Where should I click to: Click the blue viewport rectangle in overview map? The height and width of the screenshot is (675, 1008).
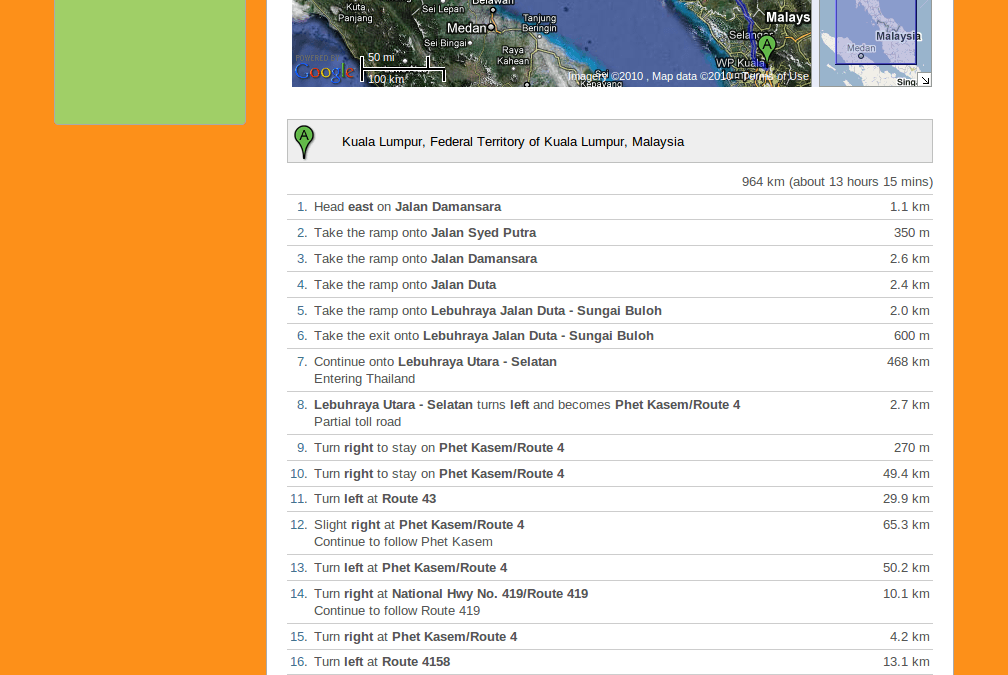(x=876, y=32)
